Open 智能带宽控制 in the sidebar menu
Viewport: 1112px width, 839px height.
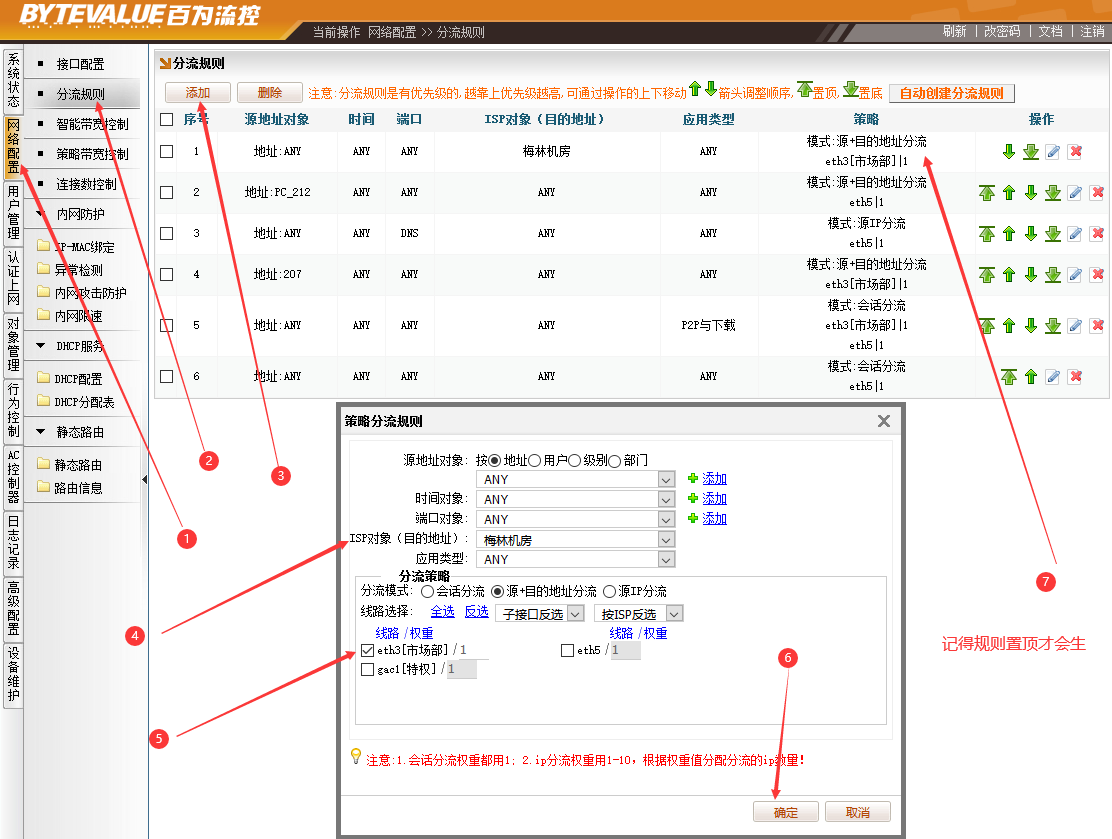92,125
